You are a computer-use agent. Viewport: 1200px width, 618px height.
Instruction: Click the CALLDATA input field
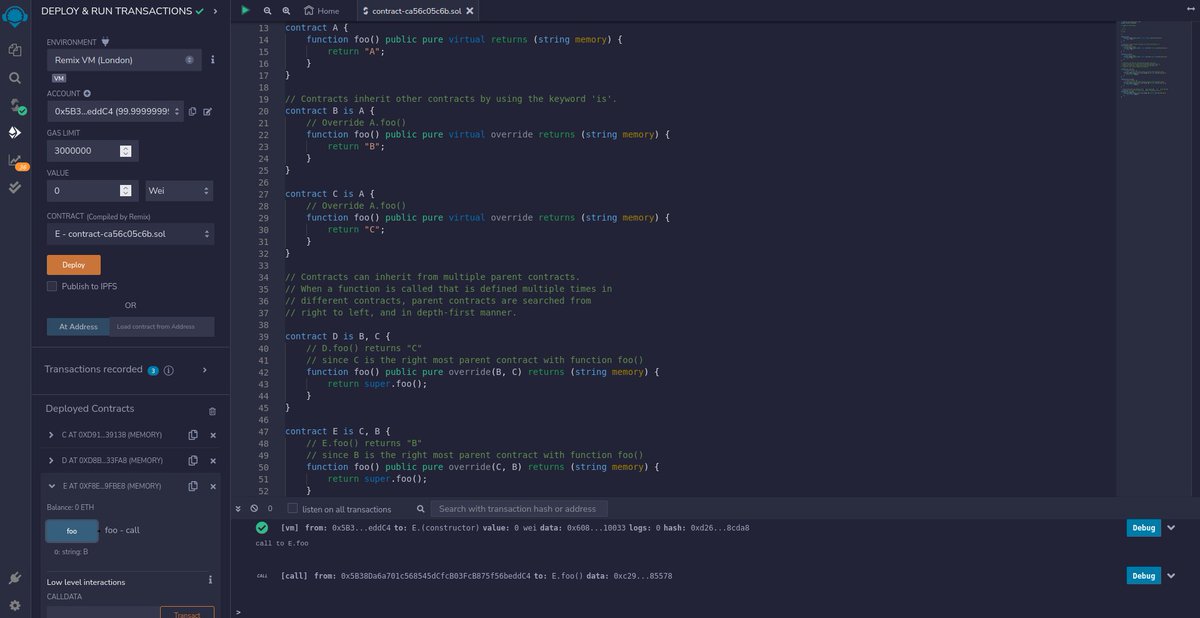pyautogui.click(x=103, y=612)
